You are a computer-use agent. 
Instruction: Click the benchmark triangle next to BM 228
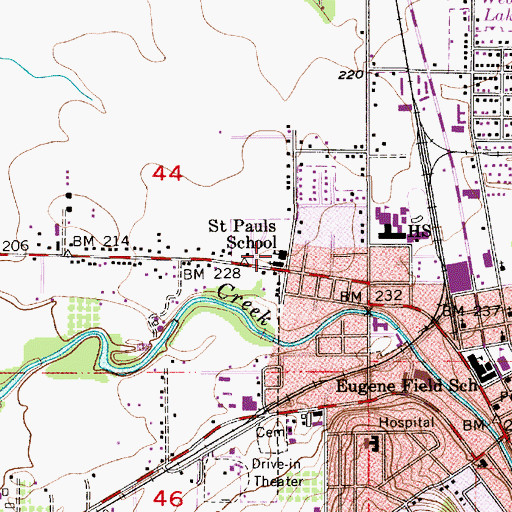point(246,261)
